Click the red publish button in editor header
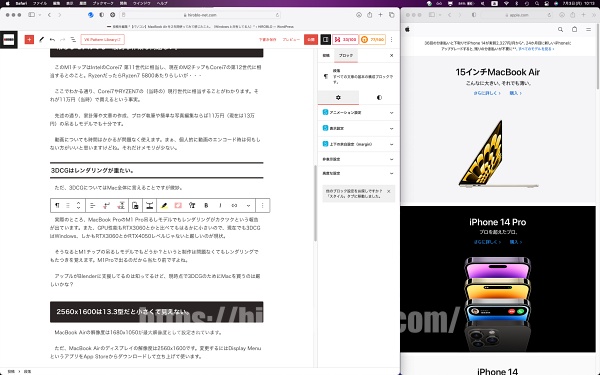 311,39
